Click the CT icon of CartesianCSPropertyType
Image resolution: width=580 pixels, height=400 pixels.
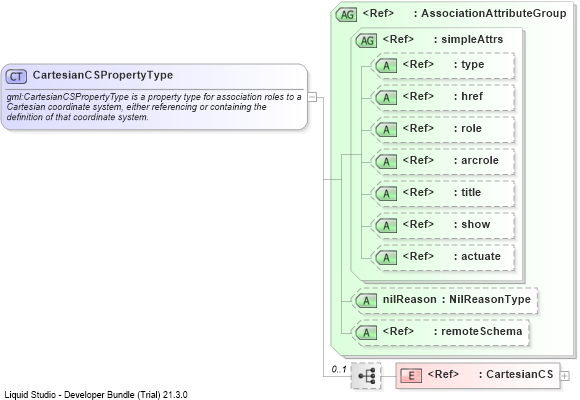[16, 77]
